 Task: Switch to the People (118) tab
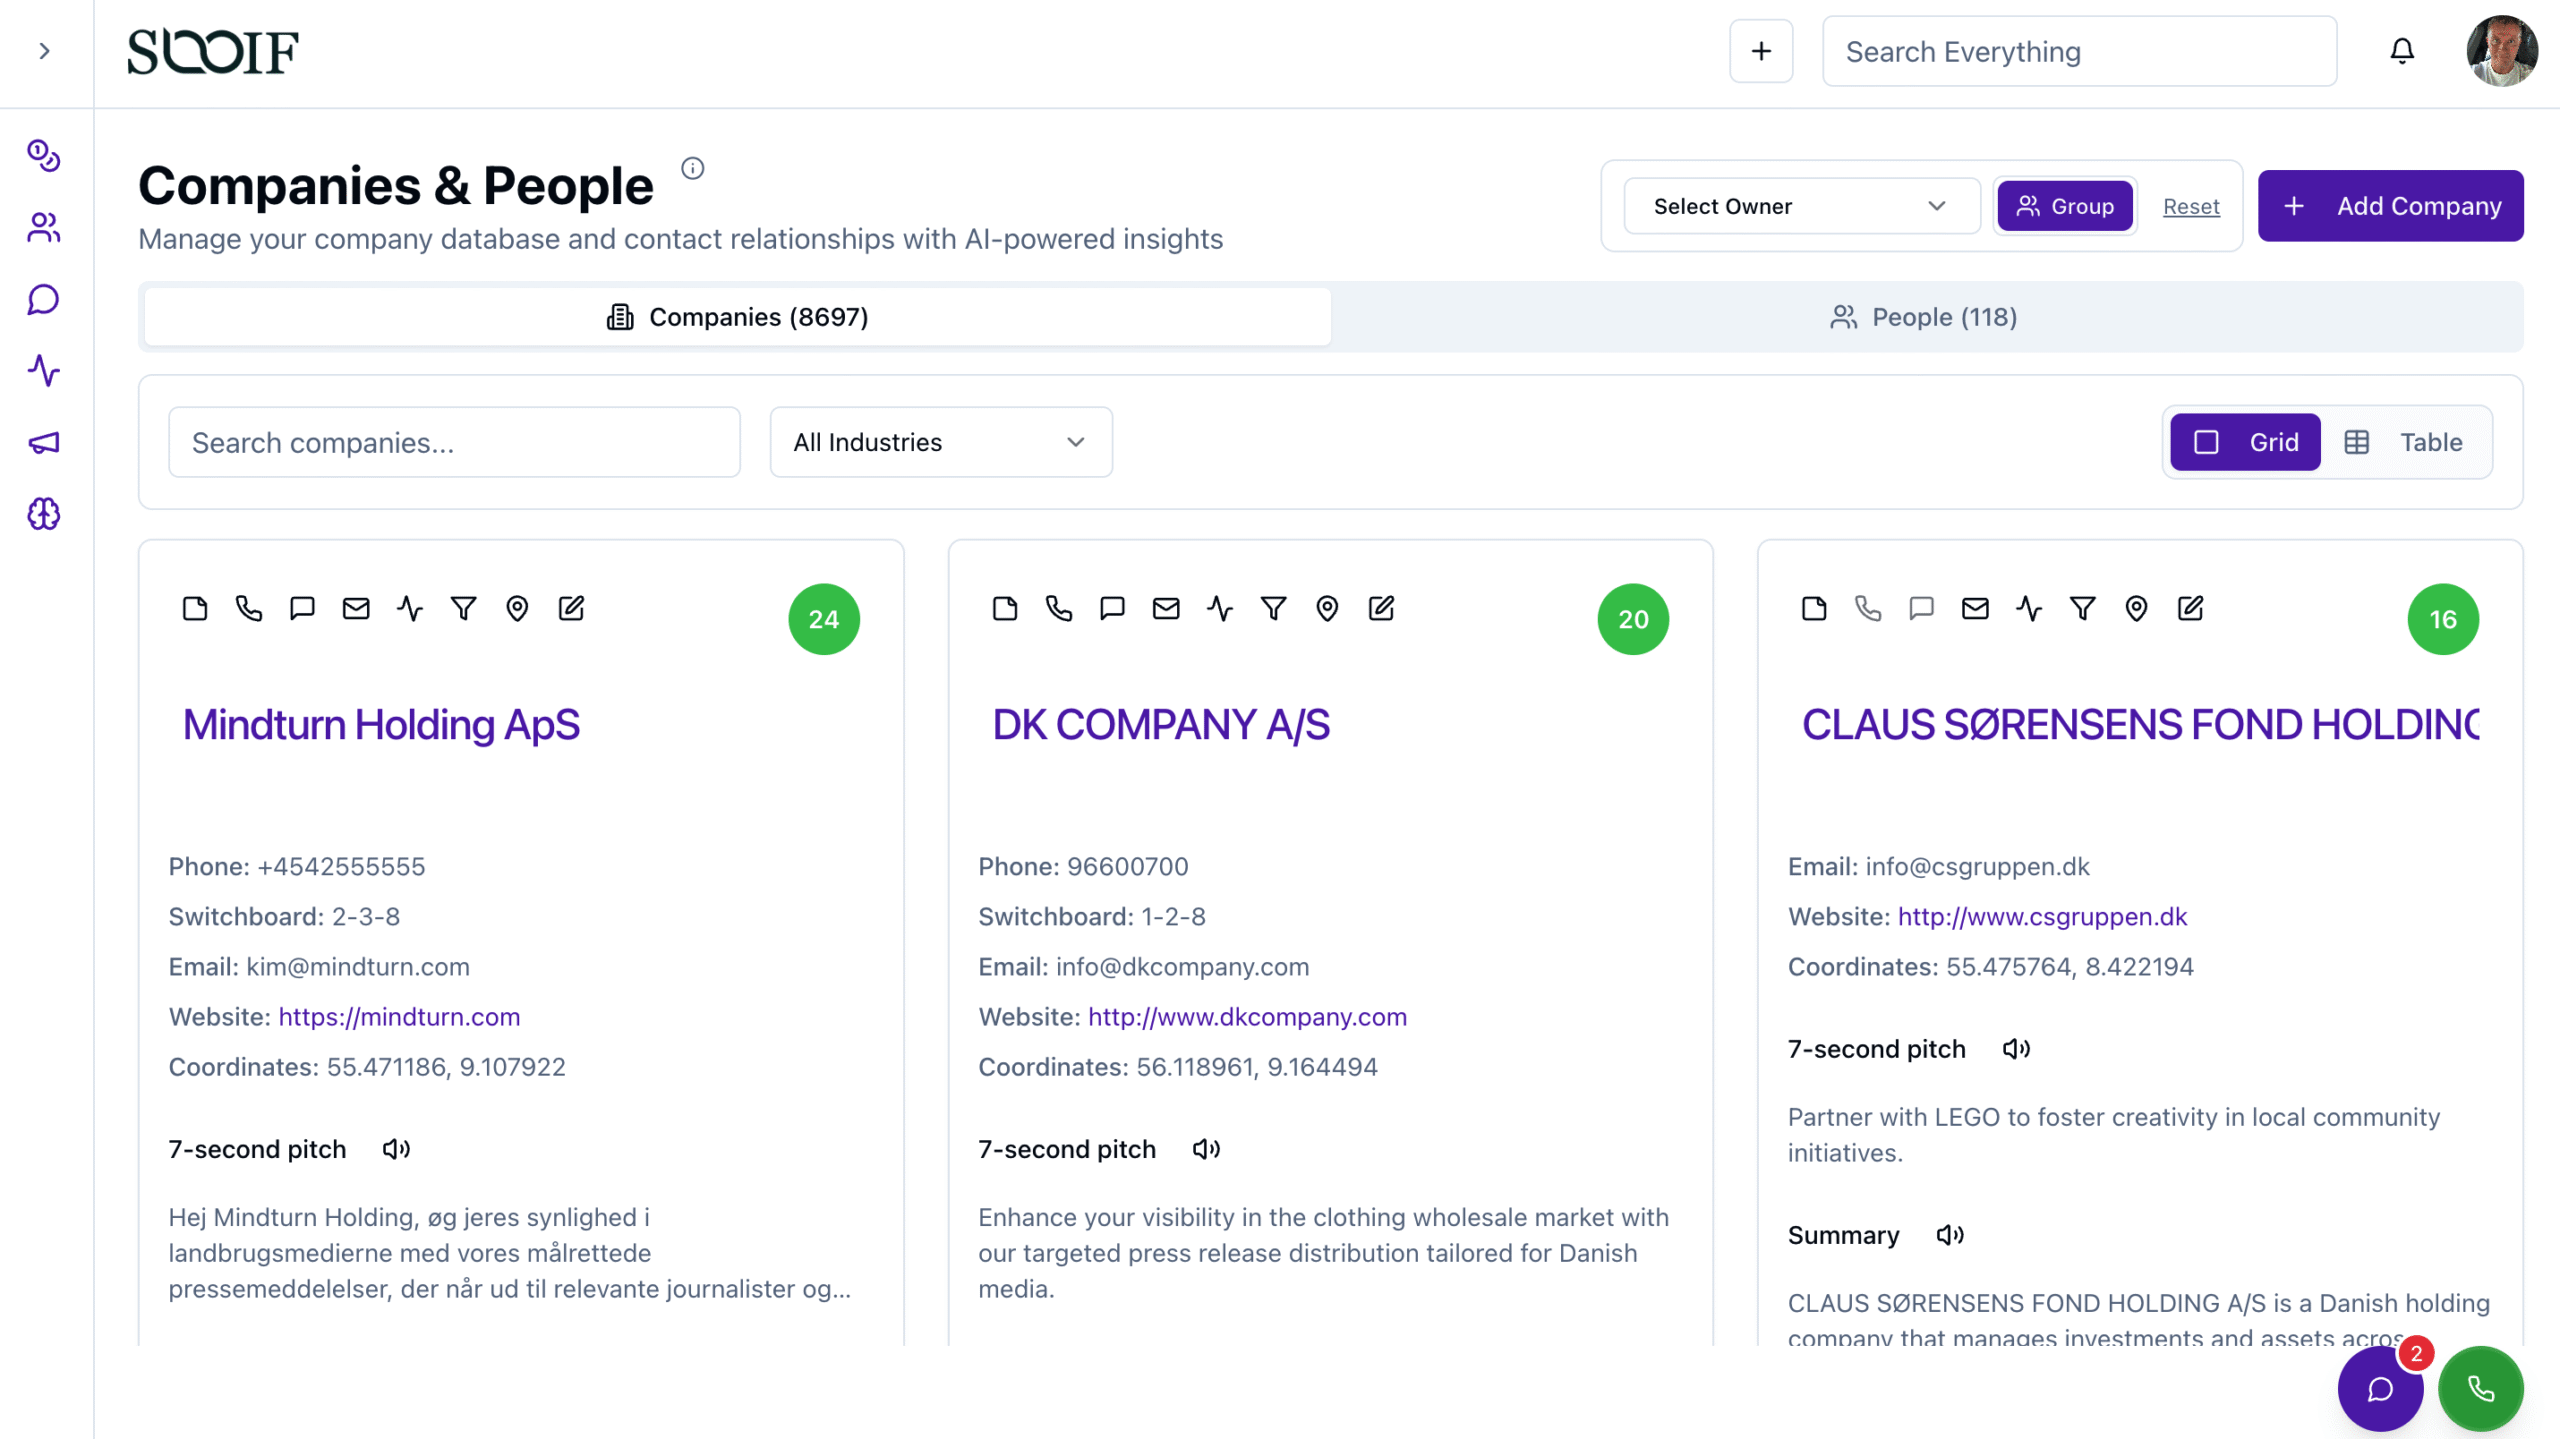coord(1926,317)
